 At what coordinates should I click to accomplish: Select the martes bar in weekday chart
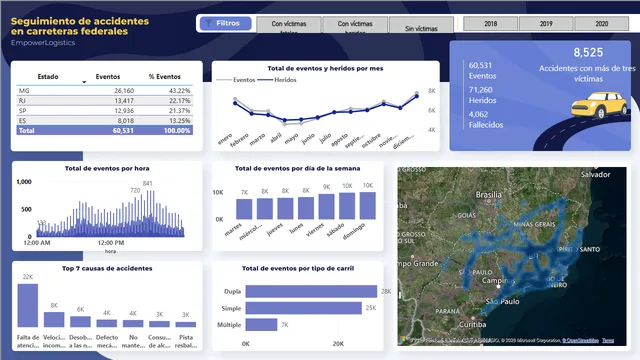(244, 209)
